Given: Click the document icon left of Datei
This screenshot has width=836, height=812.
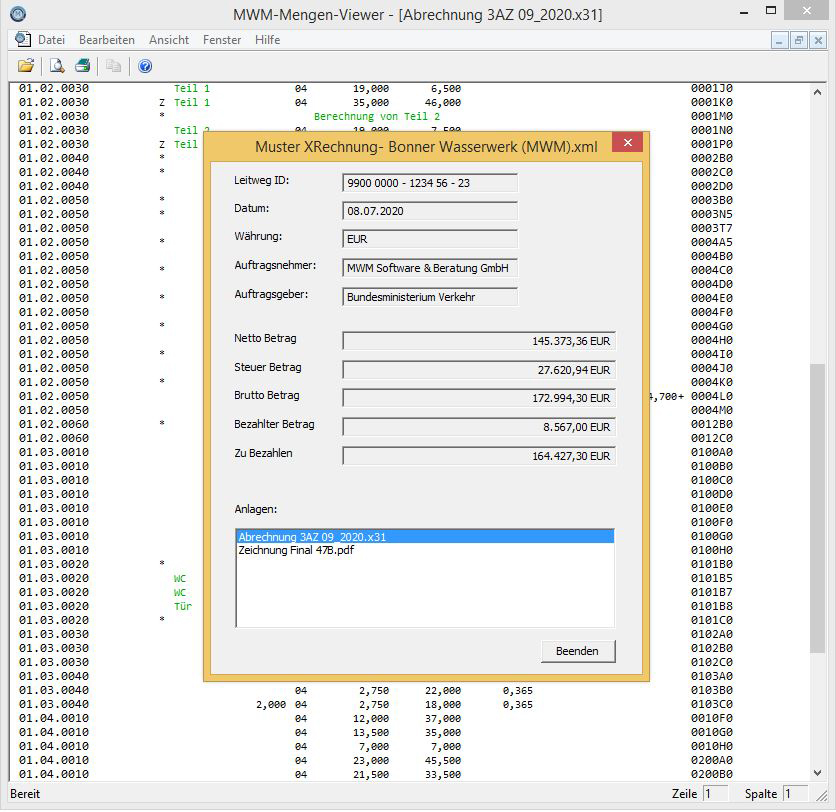Looking at the screenshot, I should 22,40.
